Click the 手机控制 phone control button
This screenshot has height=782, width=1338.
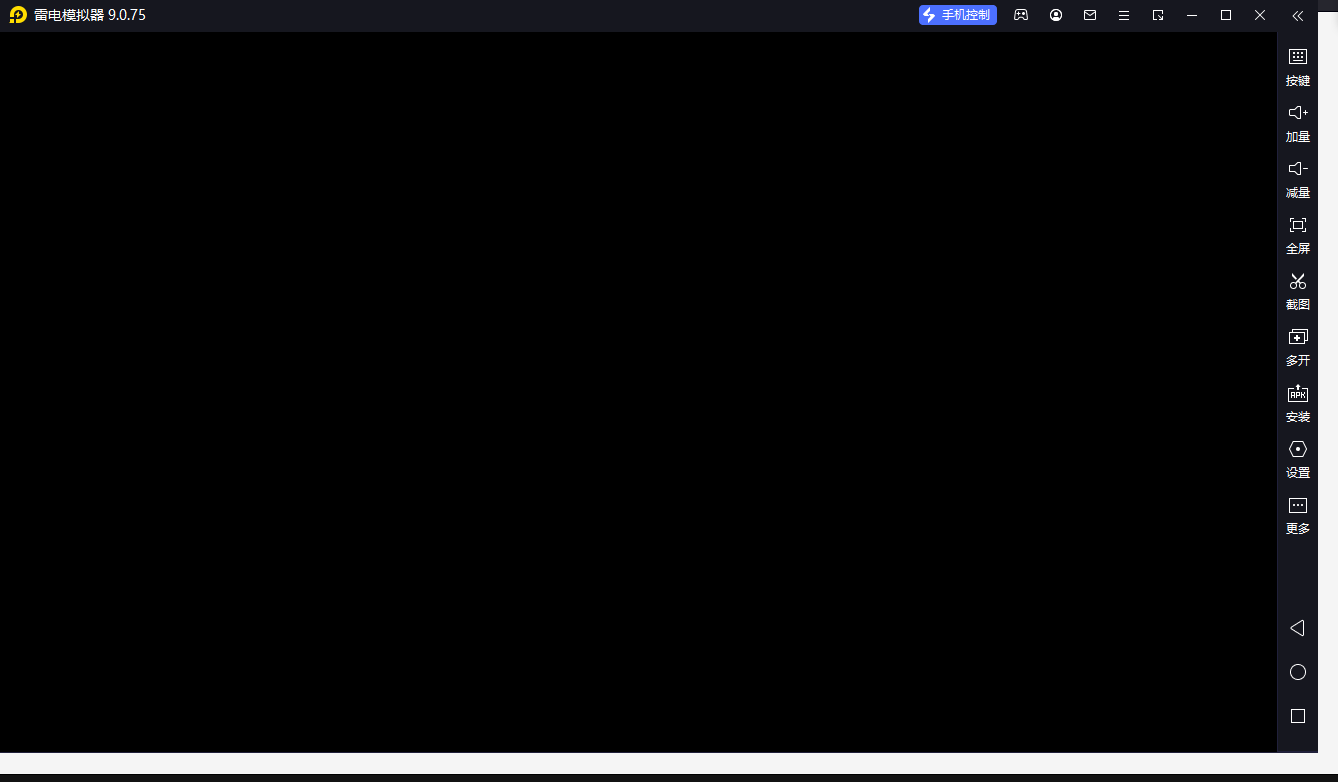click(957, 15)
